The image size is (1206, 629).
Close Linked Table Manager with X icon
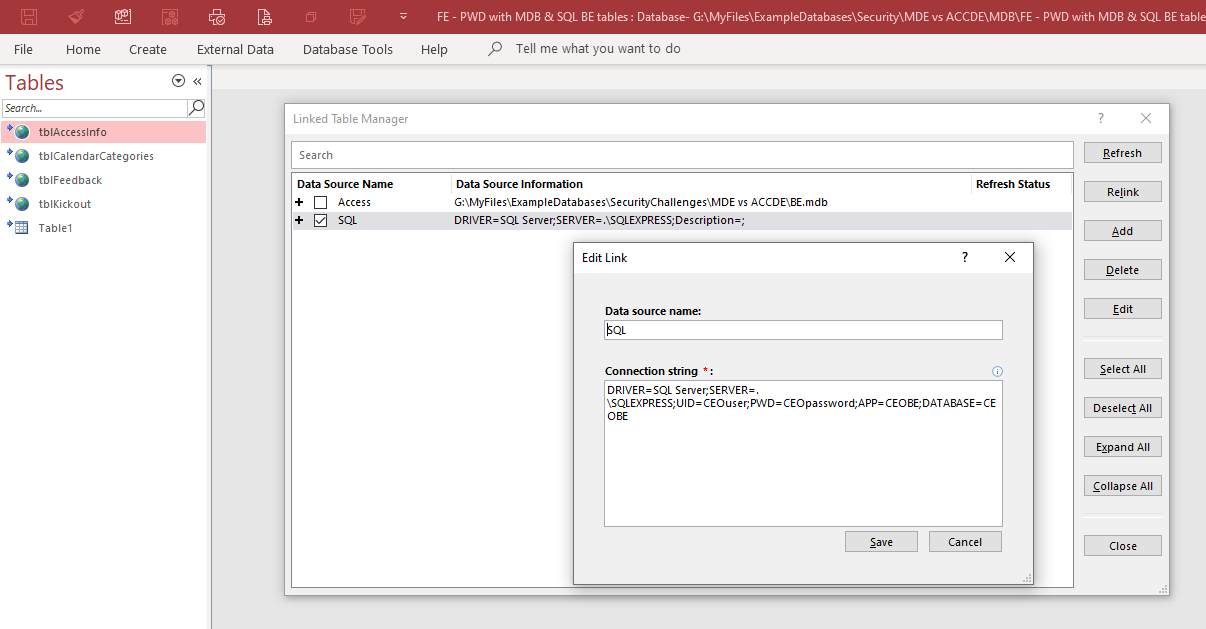[x=1146, y=118]
